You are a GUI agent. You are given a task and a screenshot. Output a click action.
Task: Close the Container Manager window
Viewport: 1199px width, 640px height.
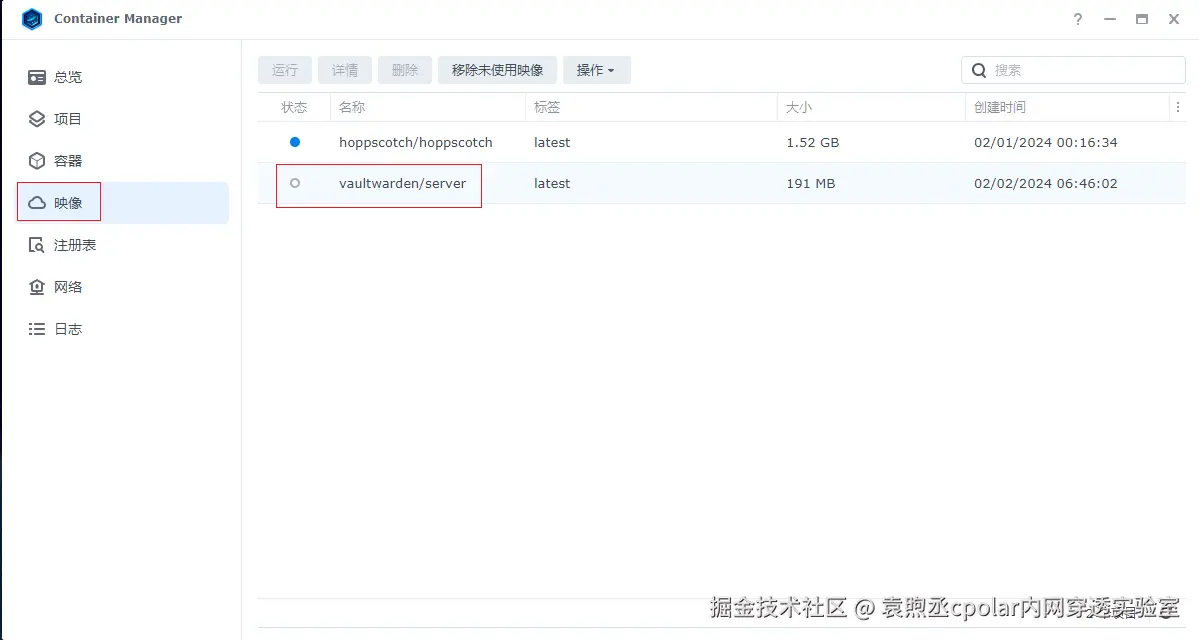tap(1174, 19)
